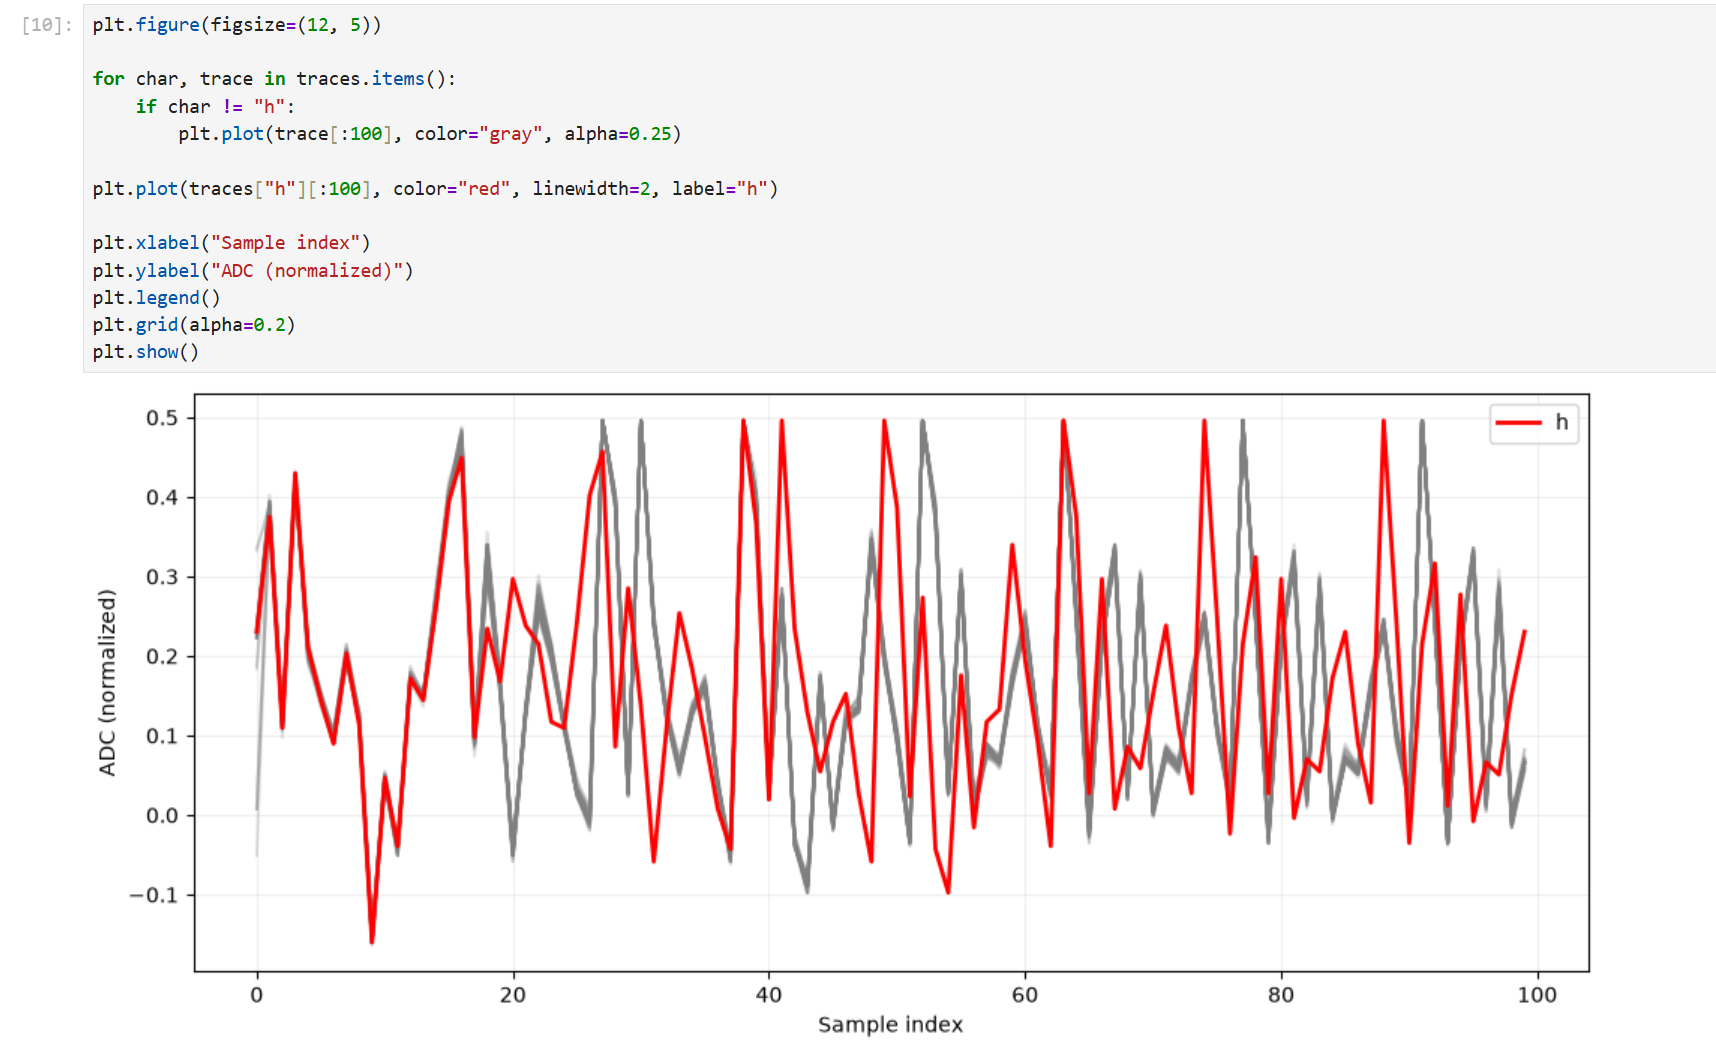Click the x-axis tick label 100
The width and height of the screenshot is (1716, 1062).
(1537, 995)
